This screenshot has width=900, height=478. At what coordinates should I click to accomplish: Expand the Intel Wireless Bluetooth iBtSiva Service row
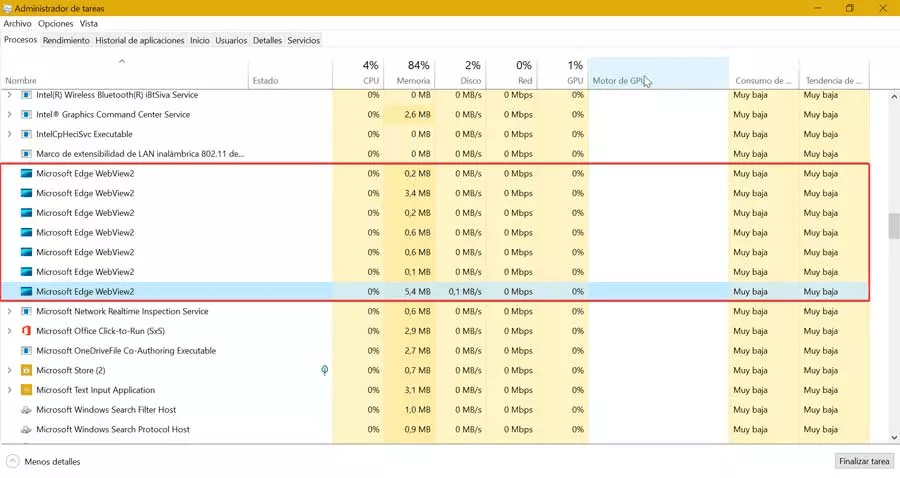pos(9,95)
